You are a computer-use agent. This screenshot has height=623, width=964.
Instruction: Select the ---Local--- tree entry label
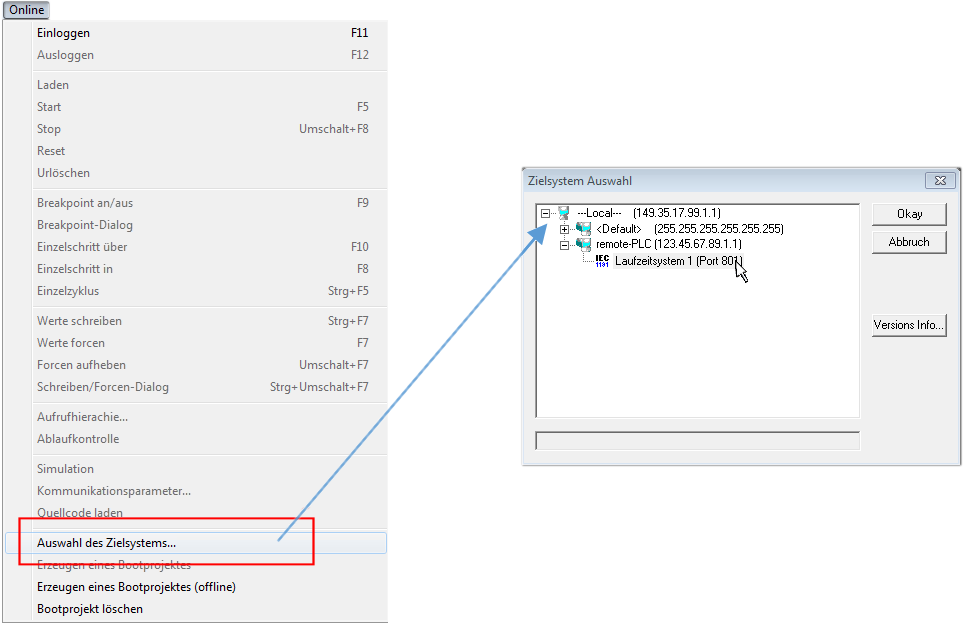pos(600,213)
